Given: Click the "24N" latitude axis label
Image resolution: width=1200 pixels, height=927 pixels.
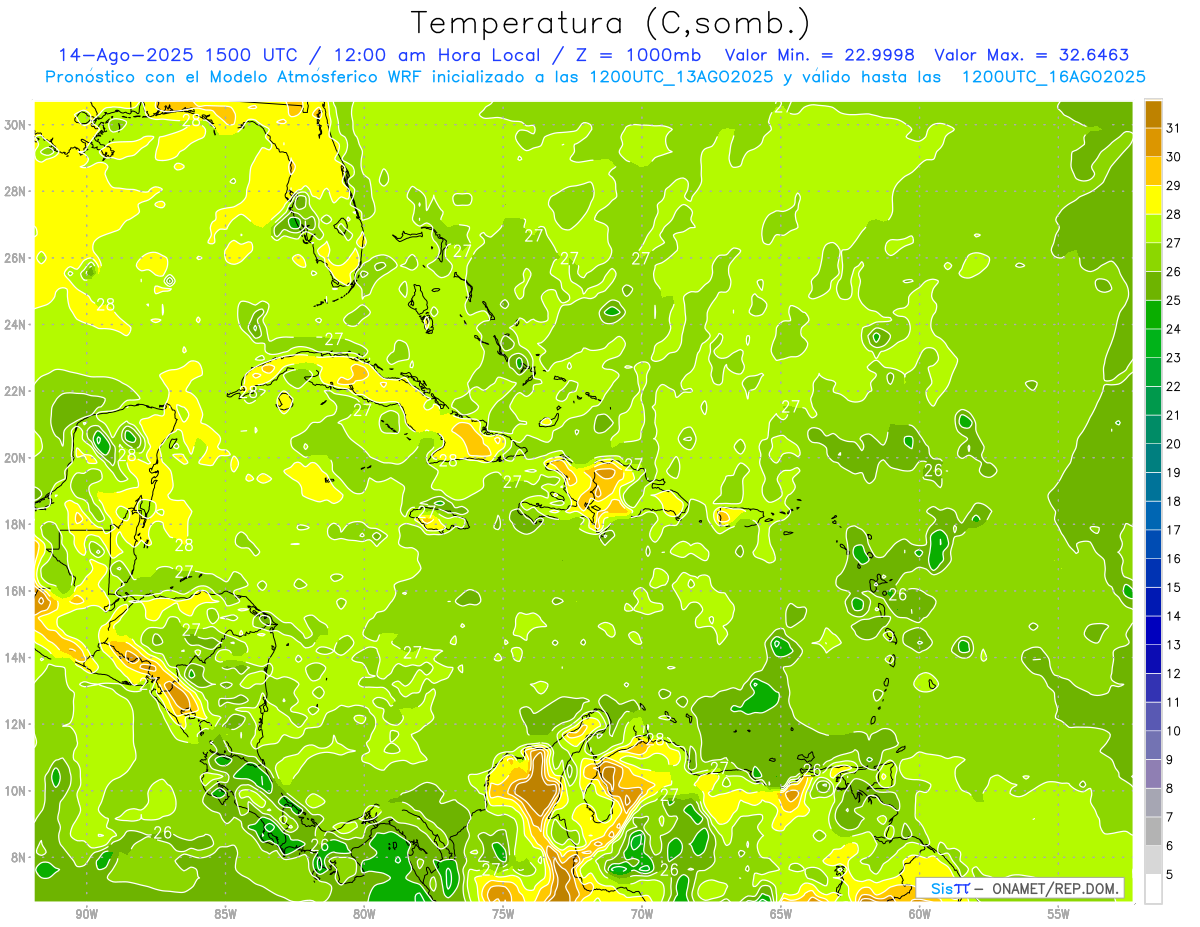Looking at the screenshot, I should tap(16, 325).
